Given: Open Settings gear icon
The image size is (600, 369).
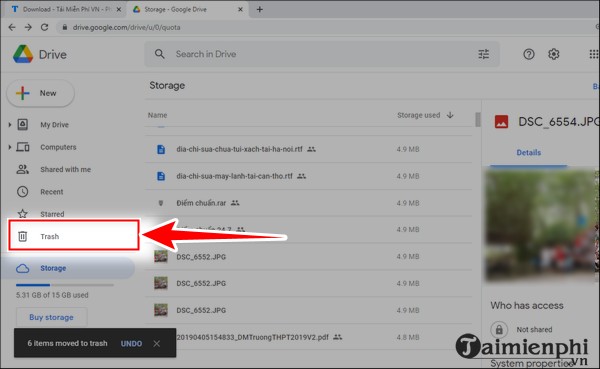Looking at the screenshot, I should click(x=553, y=54).
